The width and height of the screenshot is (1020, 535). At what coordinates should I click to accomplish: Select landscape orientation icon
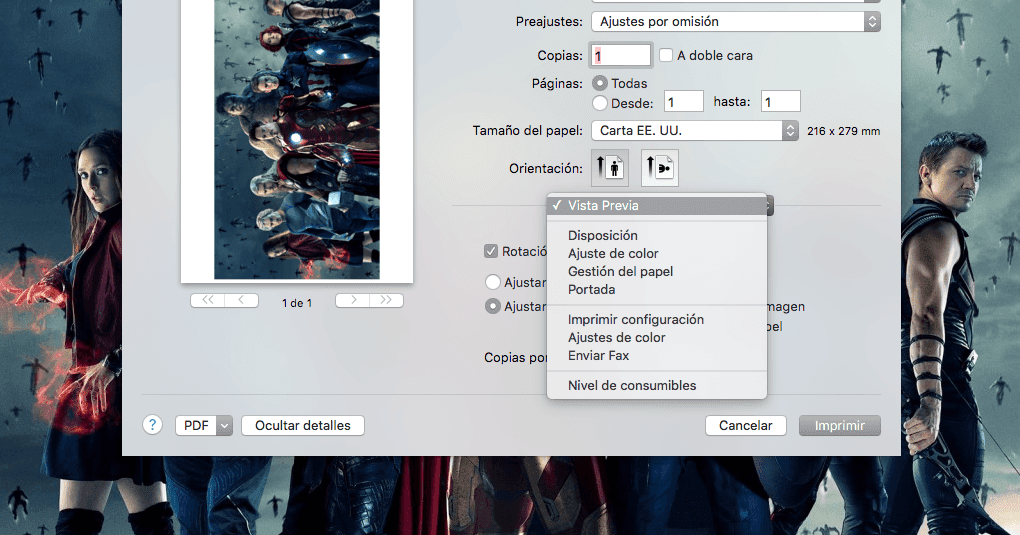660,168
